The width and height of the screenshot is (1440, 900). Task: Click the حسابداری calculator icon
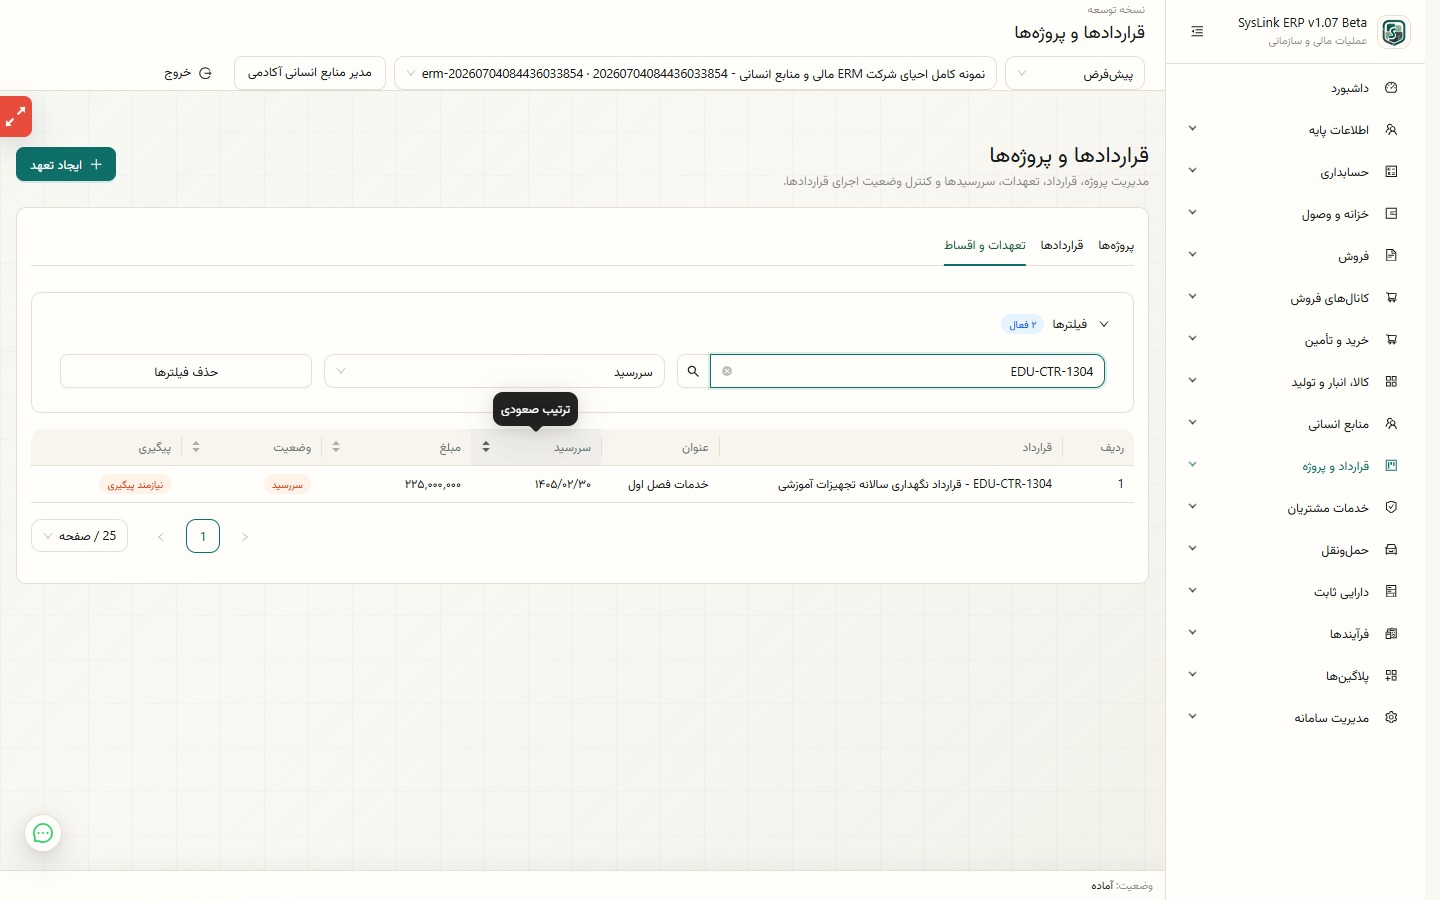click(x=1391, y=172)
